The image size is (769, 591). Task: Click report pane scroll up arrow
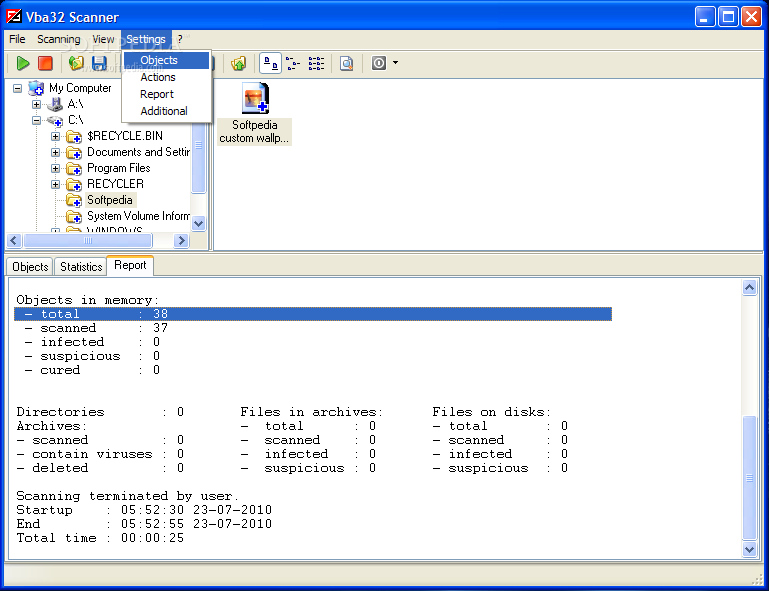749,287
